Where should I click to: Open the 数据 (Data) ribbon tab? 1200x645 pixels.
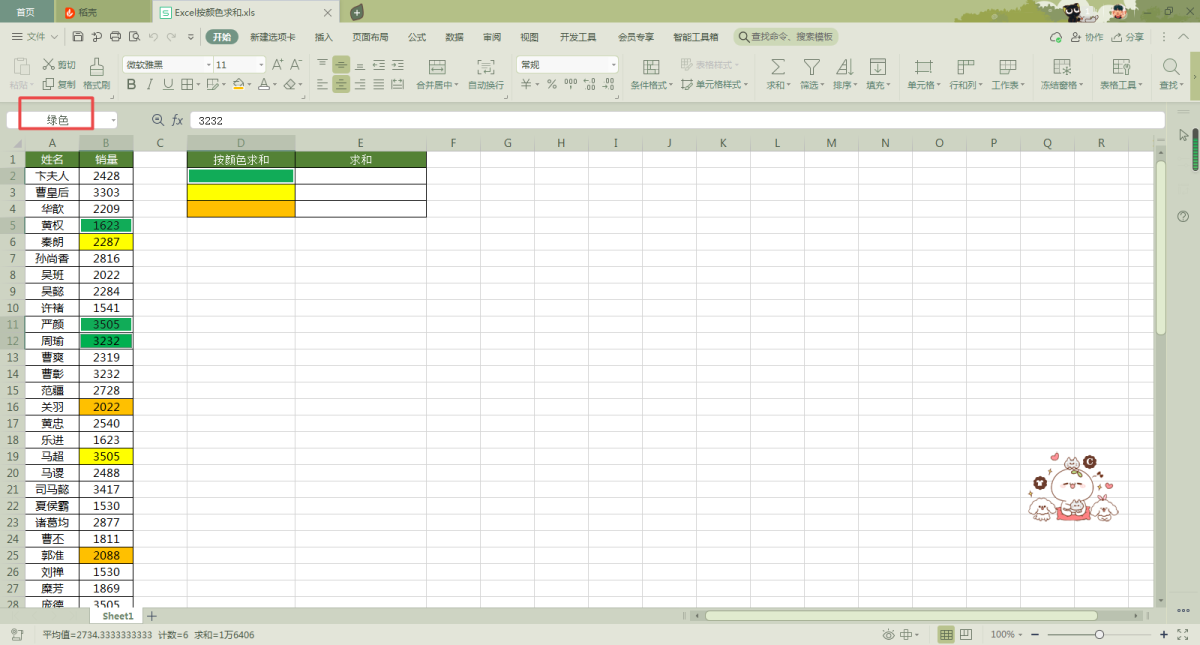coord(454,37)
